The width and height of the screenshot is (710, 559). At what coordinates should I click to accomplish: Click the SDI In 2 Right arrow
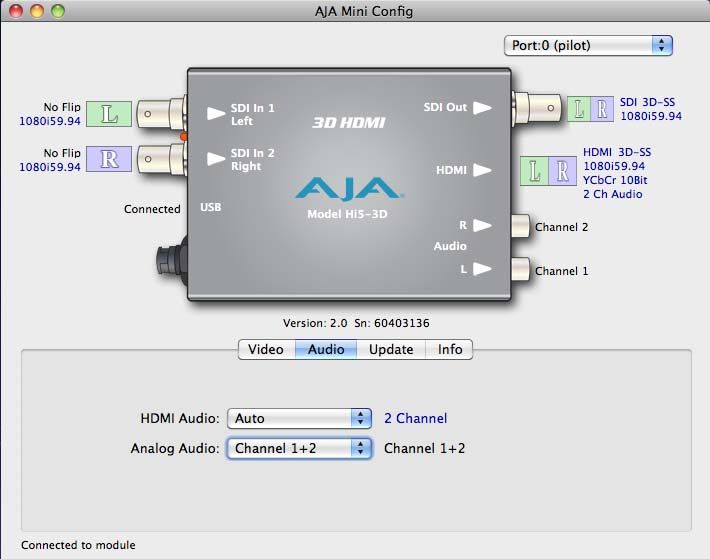[x=216, y=158]
